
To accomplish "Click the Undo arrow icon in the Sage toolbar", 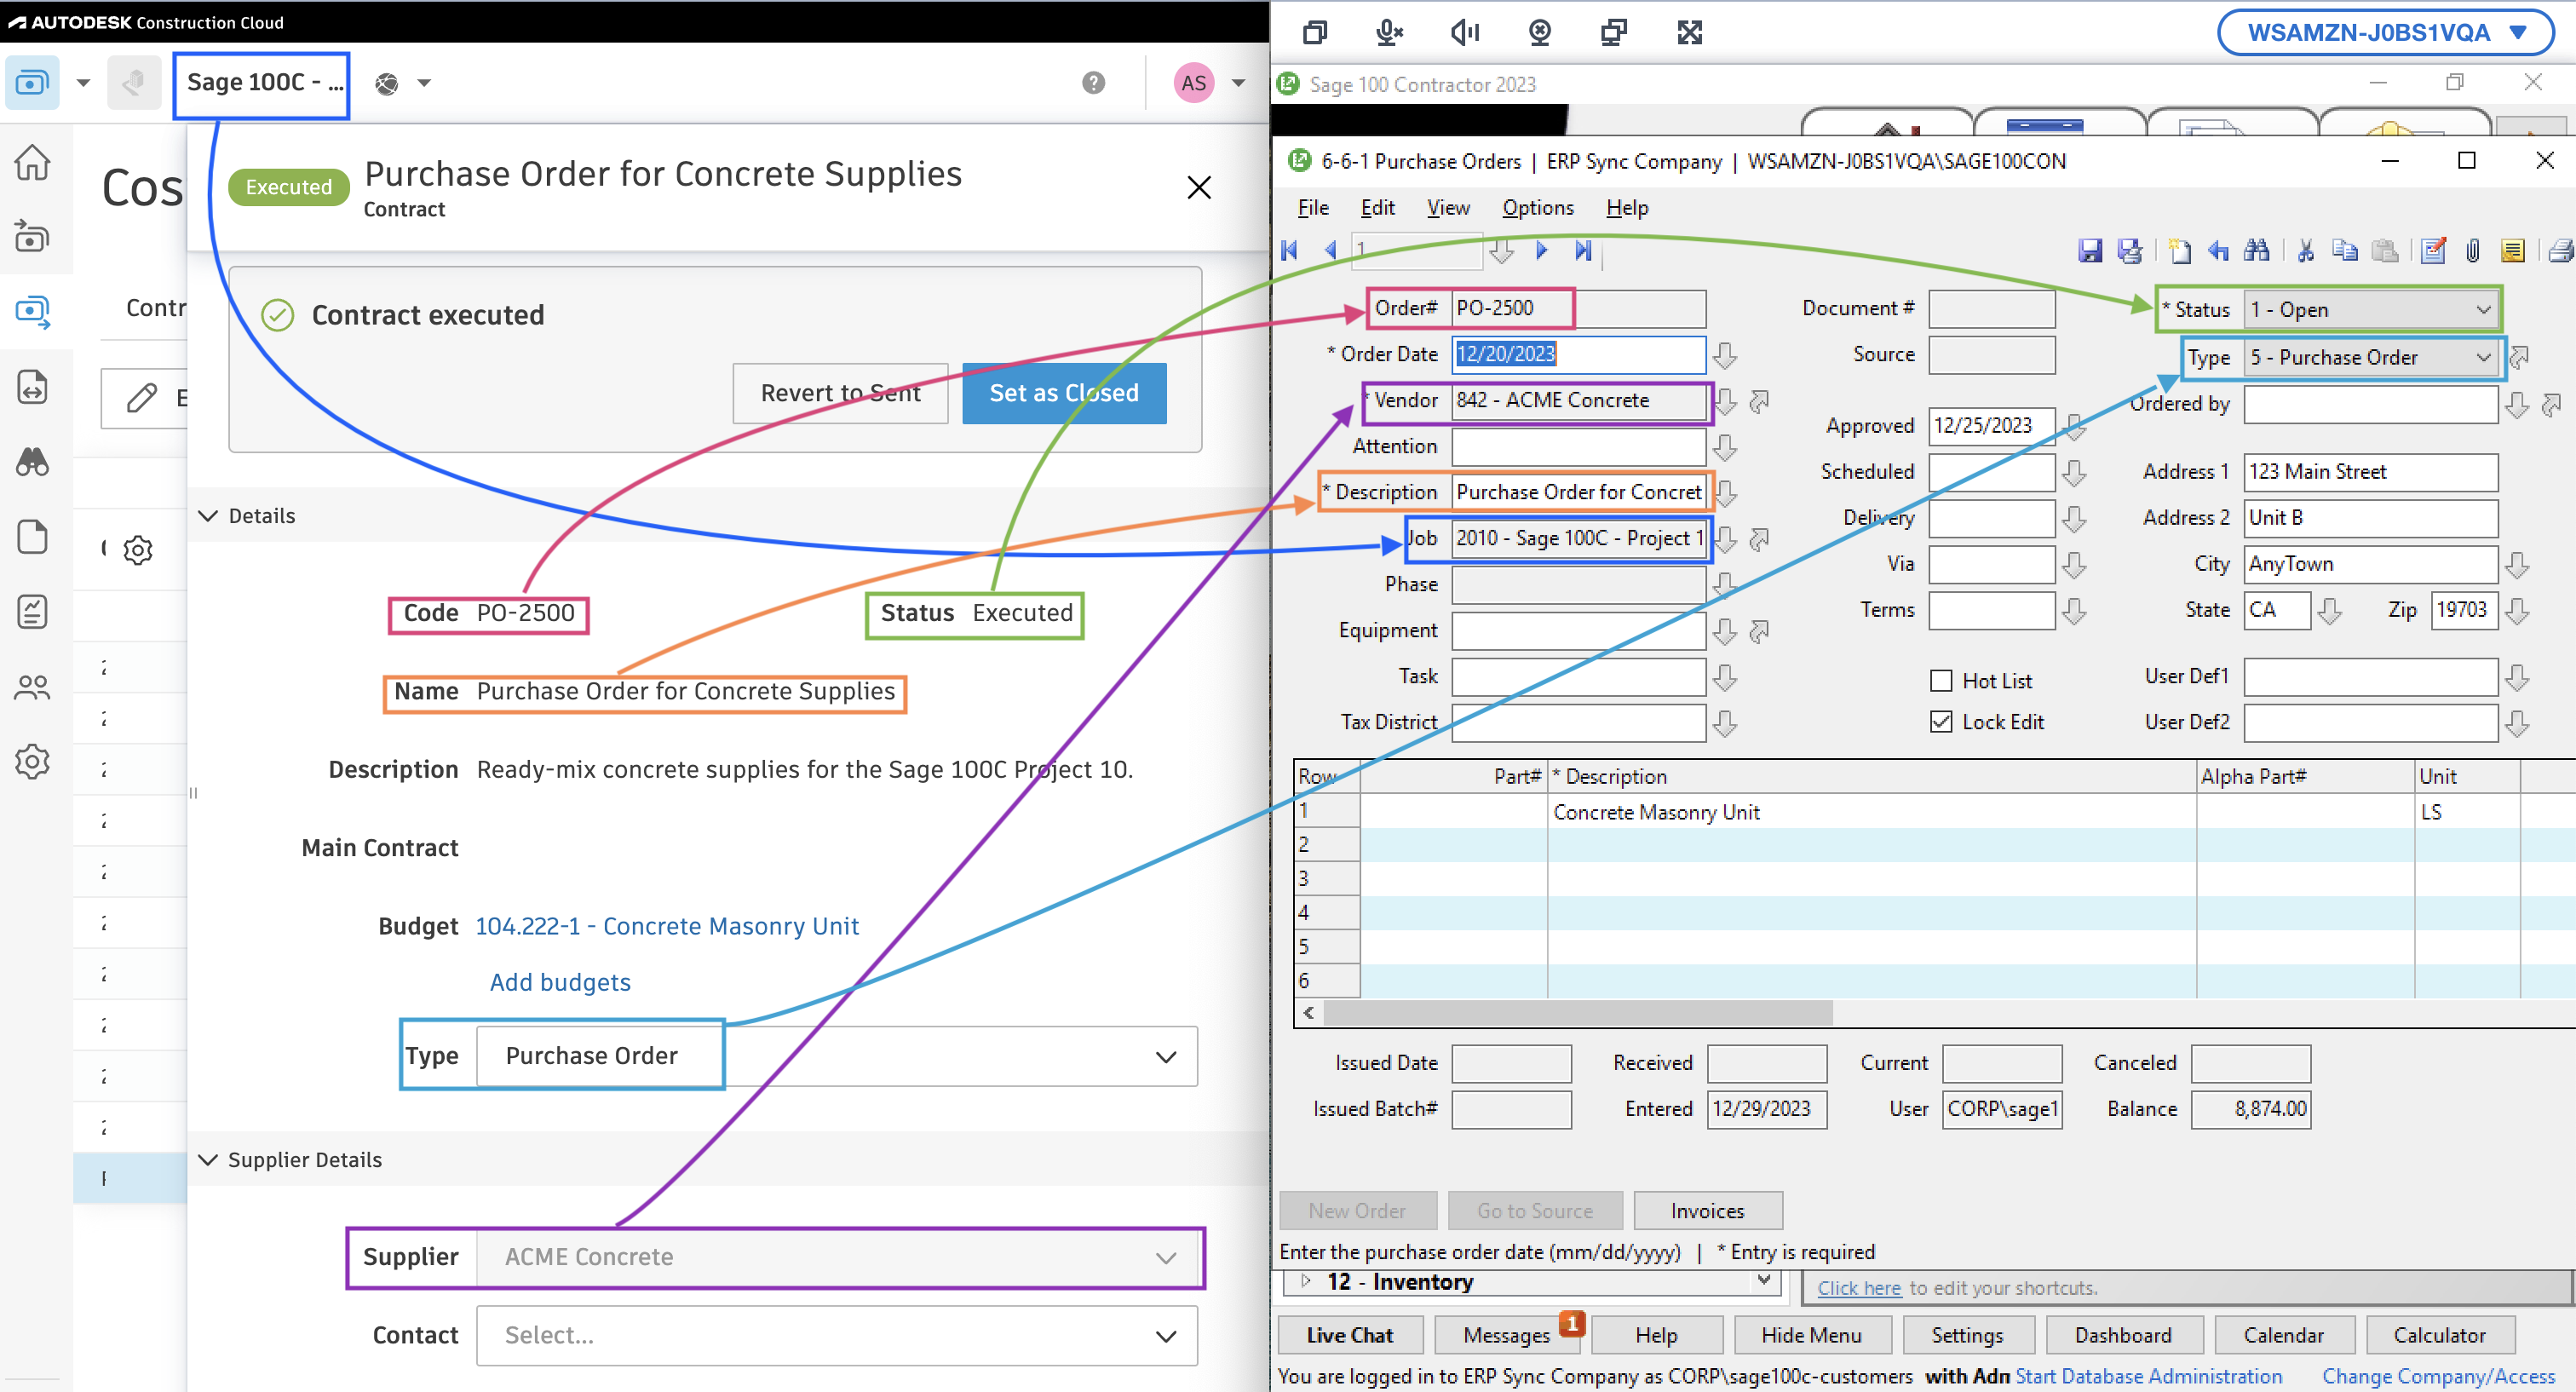I will click(x=2218, y=251).
